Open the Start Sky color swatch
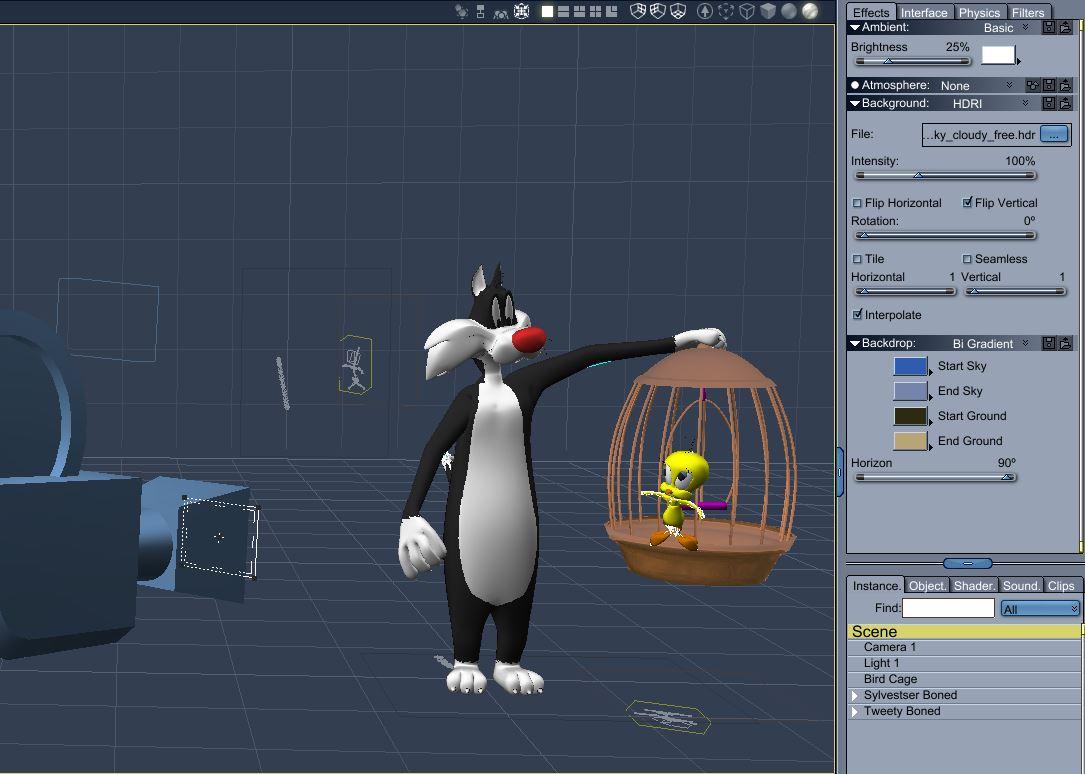 [910, 366]
